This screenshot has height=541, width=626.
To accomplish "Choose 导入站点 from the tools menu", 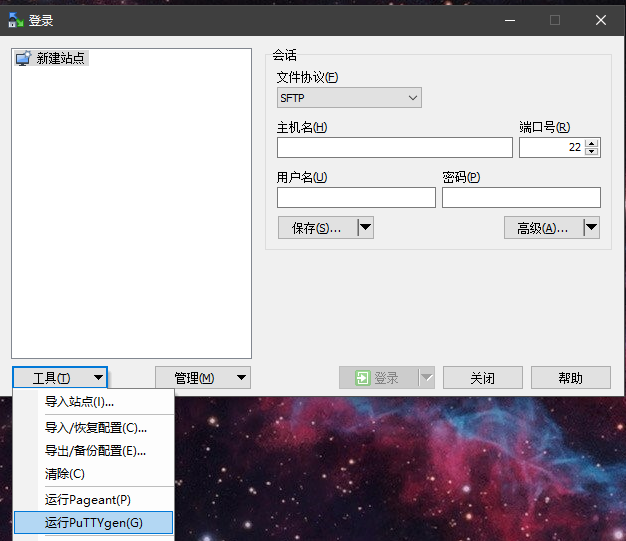I will (80, 402).
